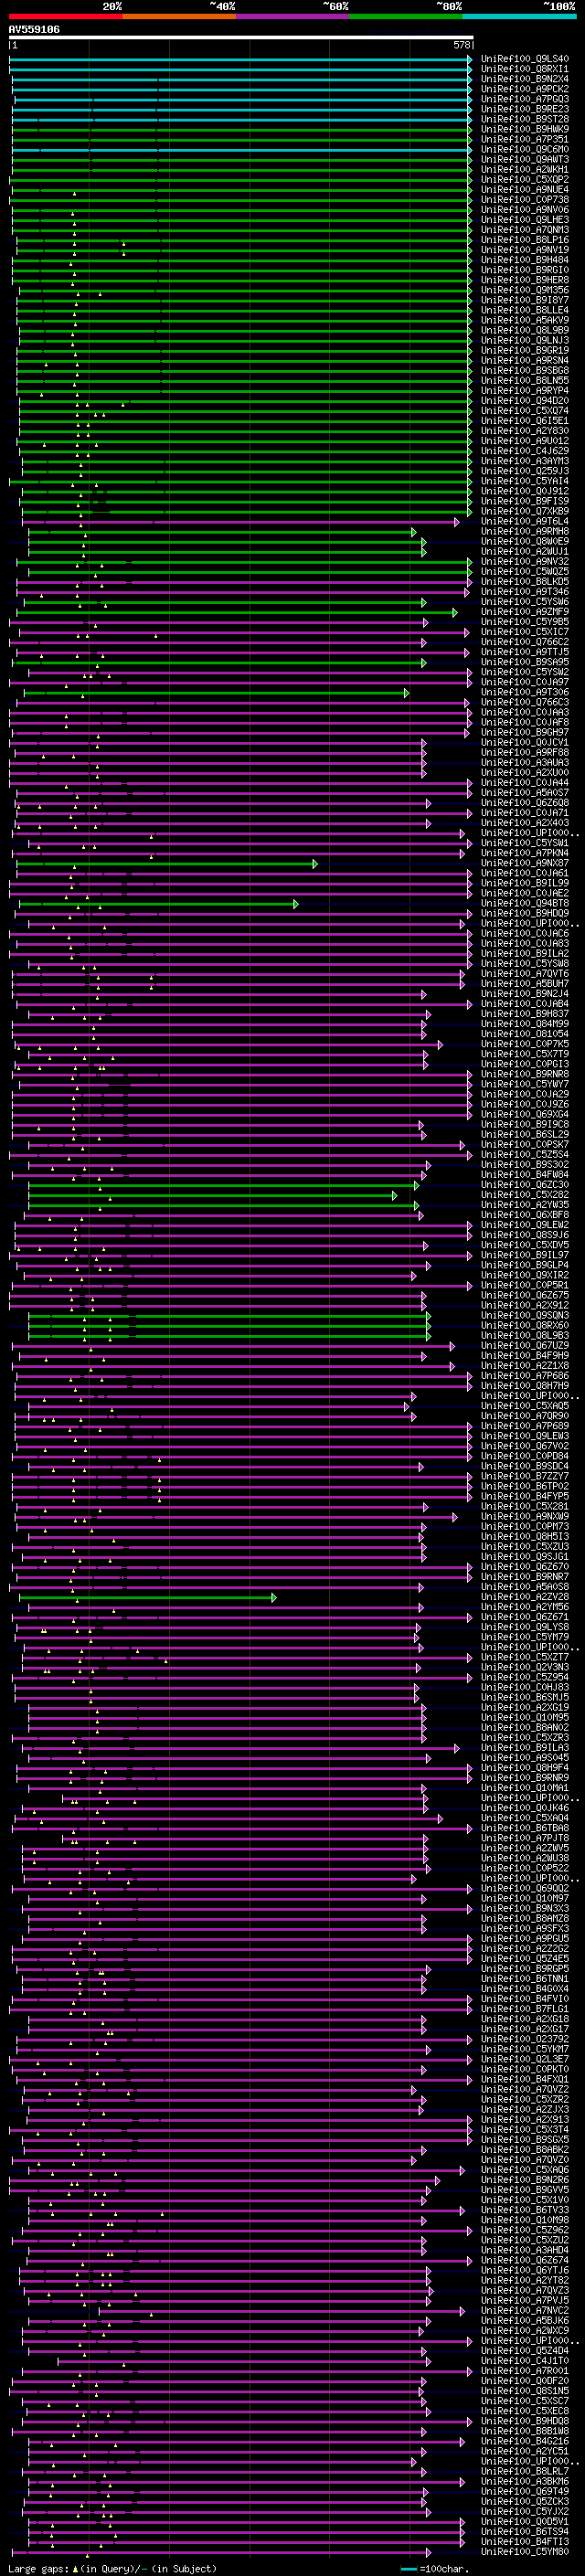
Task: Open hit UniRef100_A9PCK2
Action: [x=525, y=89]
